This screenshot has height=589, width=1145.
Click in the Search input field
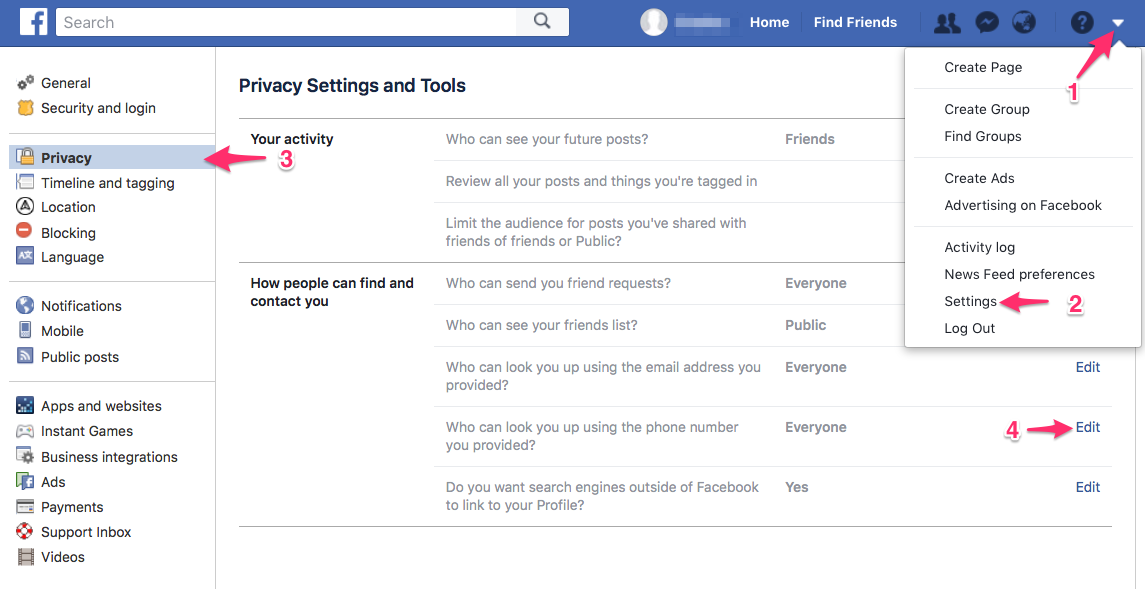coord(285,22)
